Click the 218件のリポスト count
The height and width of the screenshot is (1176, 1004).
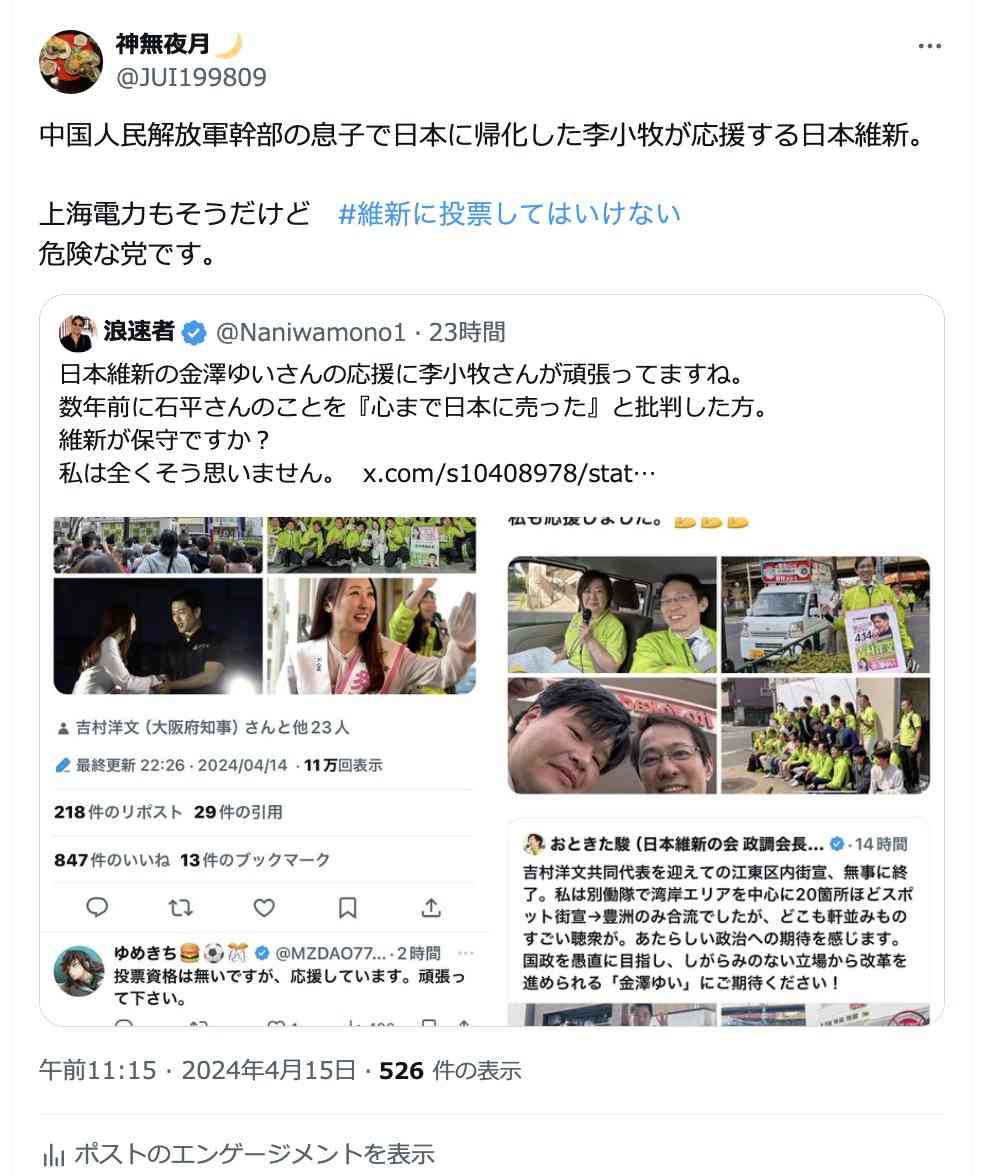pos(118,812)
